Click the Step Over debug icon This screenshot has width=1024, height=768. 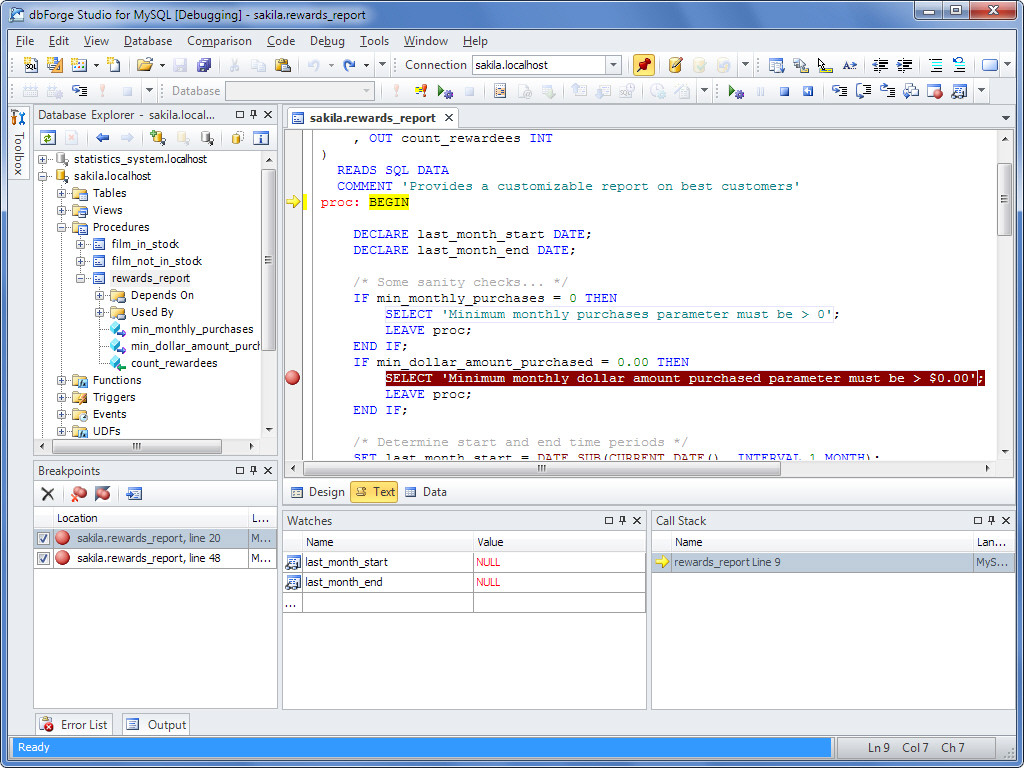point(863,91)
